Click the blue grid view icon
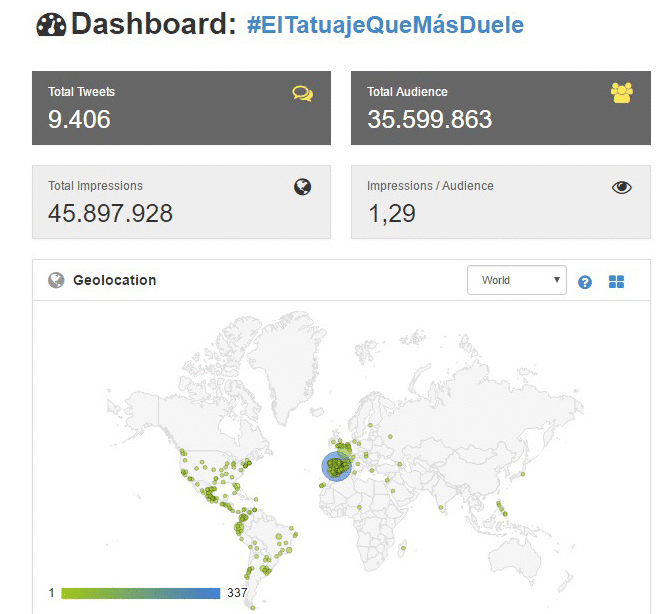Viewport: 668px width, 614px height. point(616,282)
